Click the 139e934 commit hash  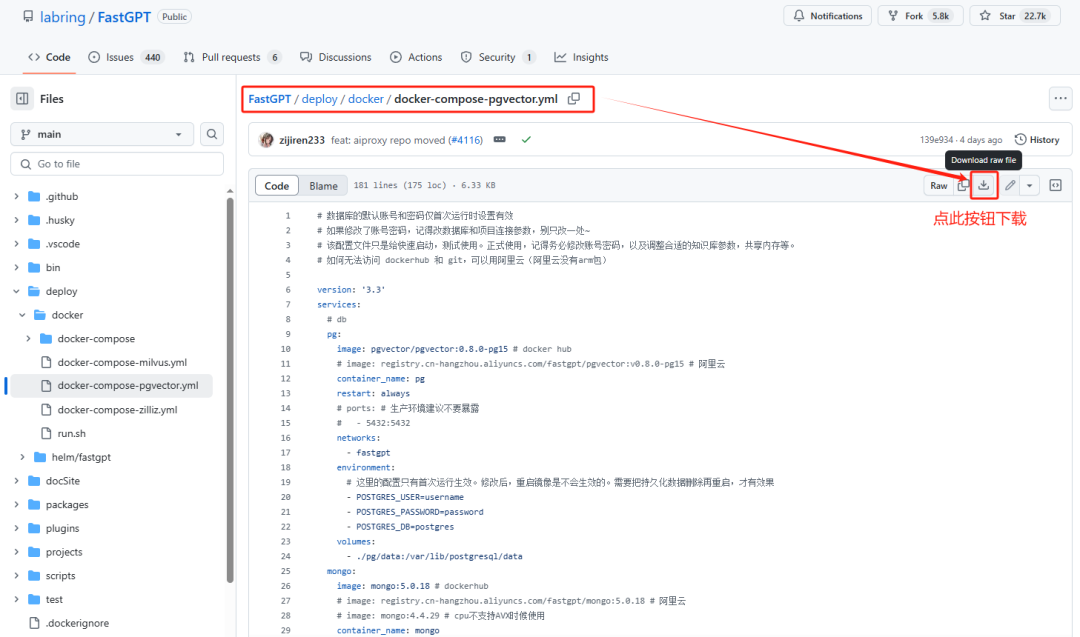(x=936, y=140)
